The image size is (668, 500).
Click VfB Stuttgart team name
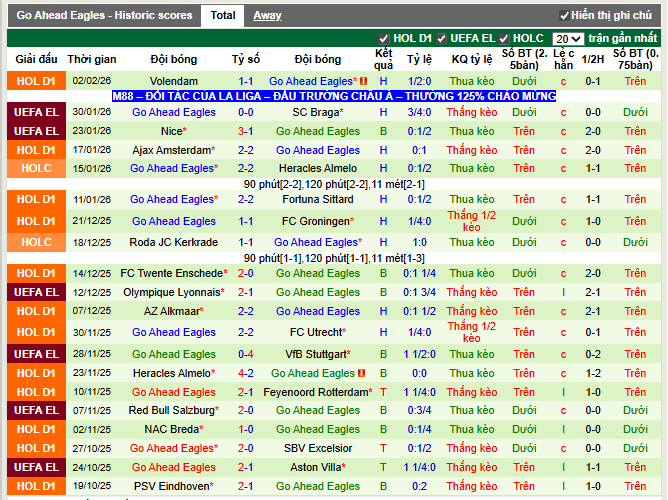pos(318,354)
